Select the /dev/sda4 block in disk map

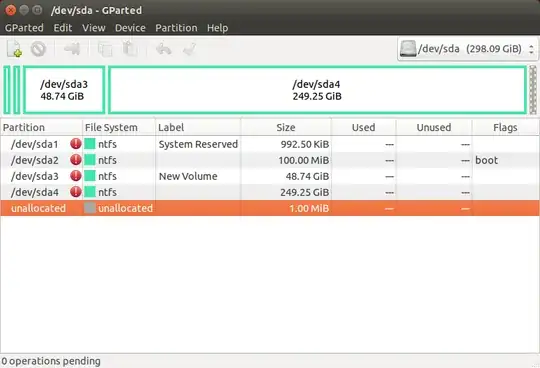pos(317,90)
